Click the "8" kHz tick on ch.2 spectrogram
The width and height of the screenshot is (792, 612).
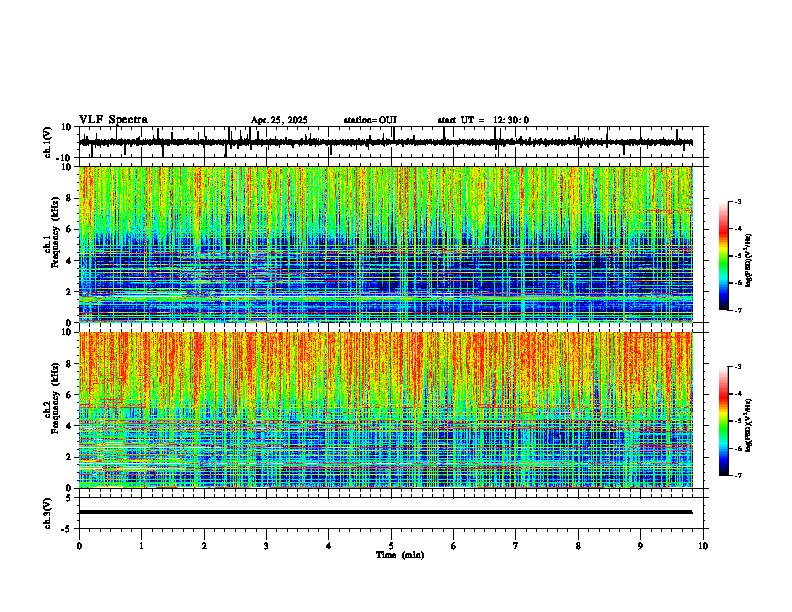70,364
